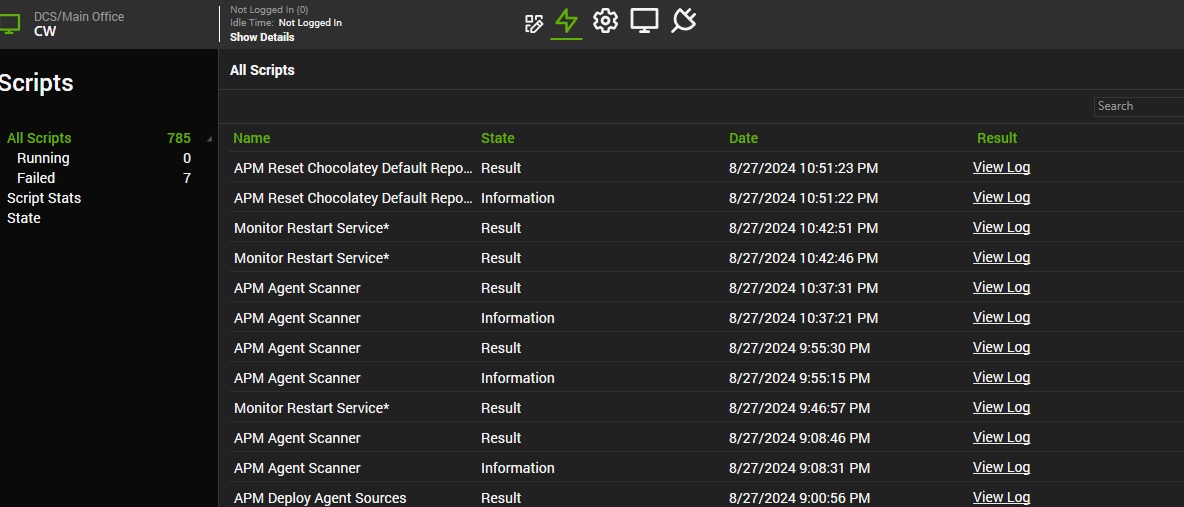The width and height of the screenshot is (1184, 507).
Task: View Log for 10:51:23 PM Chocolatey script
Action: click(1001, 167)
